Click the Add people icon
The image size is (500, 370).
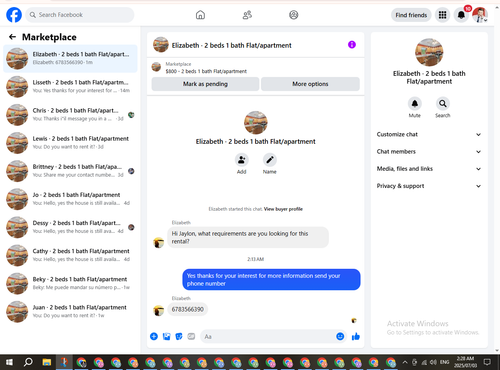241,160
